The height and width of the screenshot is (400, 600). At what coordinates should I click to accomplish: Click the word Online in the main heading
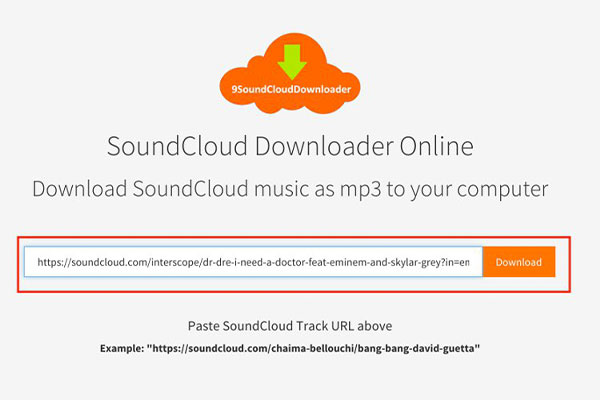[x=437, y=146]
